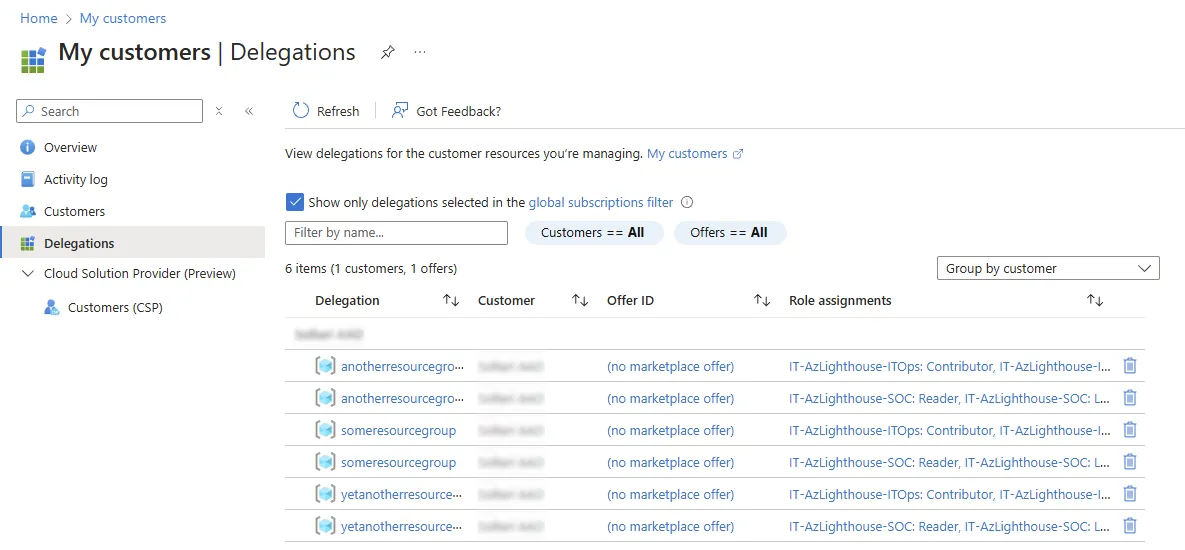Open the Customers == All filter pill

[x=594, y=233]
